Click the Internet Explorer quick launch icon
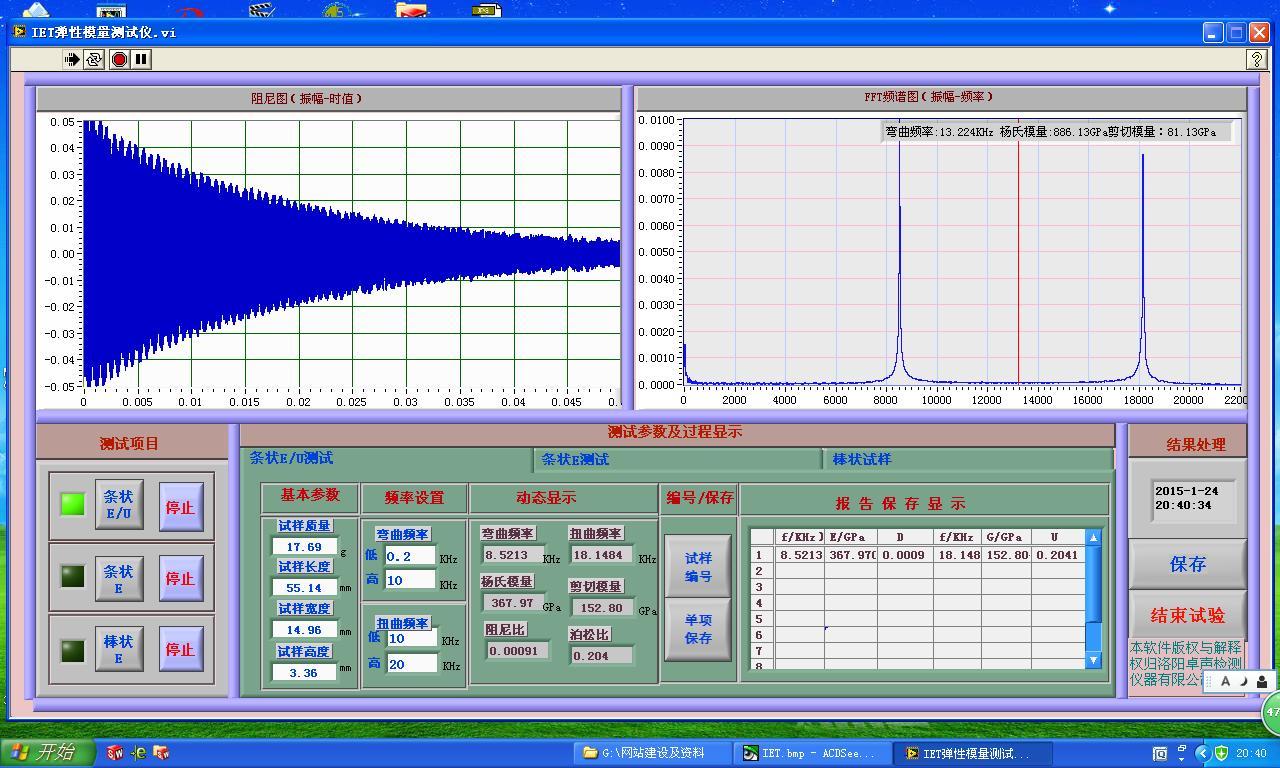 coord(139,753)
